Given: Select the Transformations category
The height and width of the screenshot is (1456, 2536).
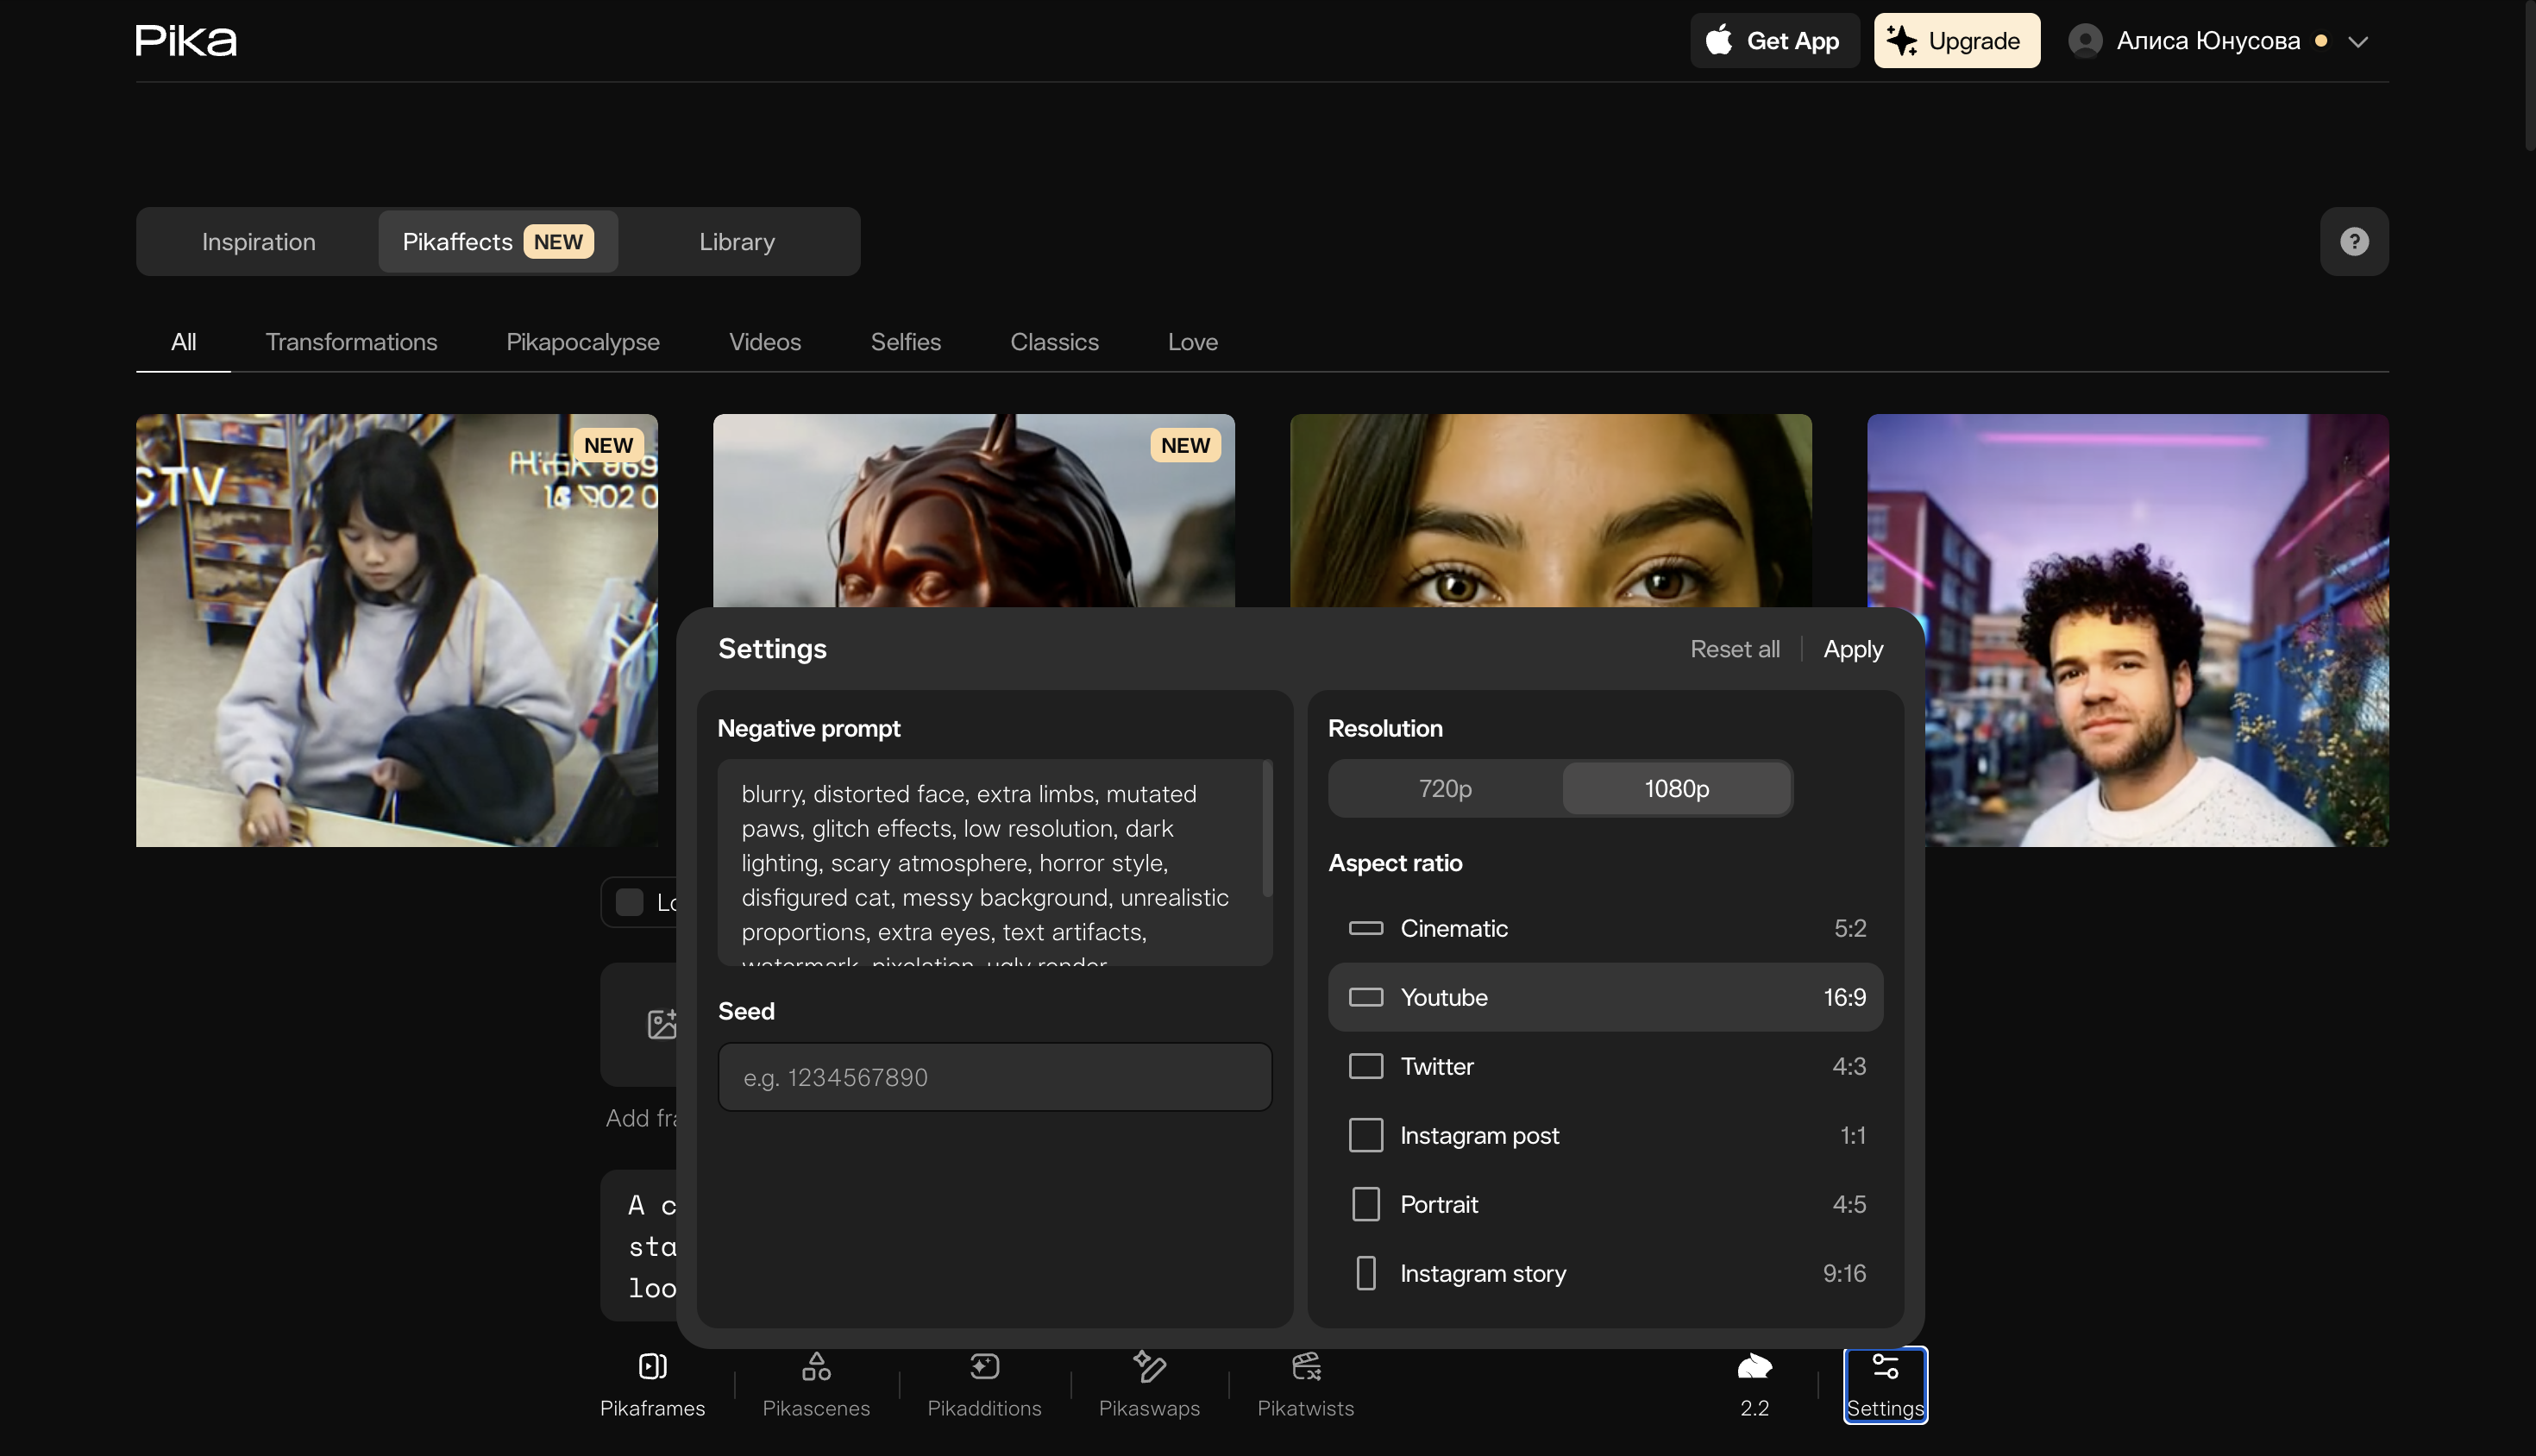Looking at the screenshot, I should point(351,342).
